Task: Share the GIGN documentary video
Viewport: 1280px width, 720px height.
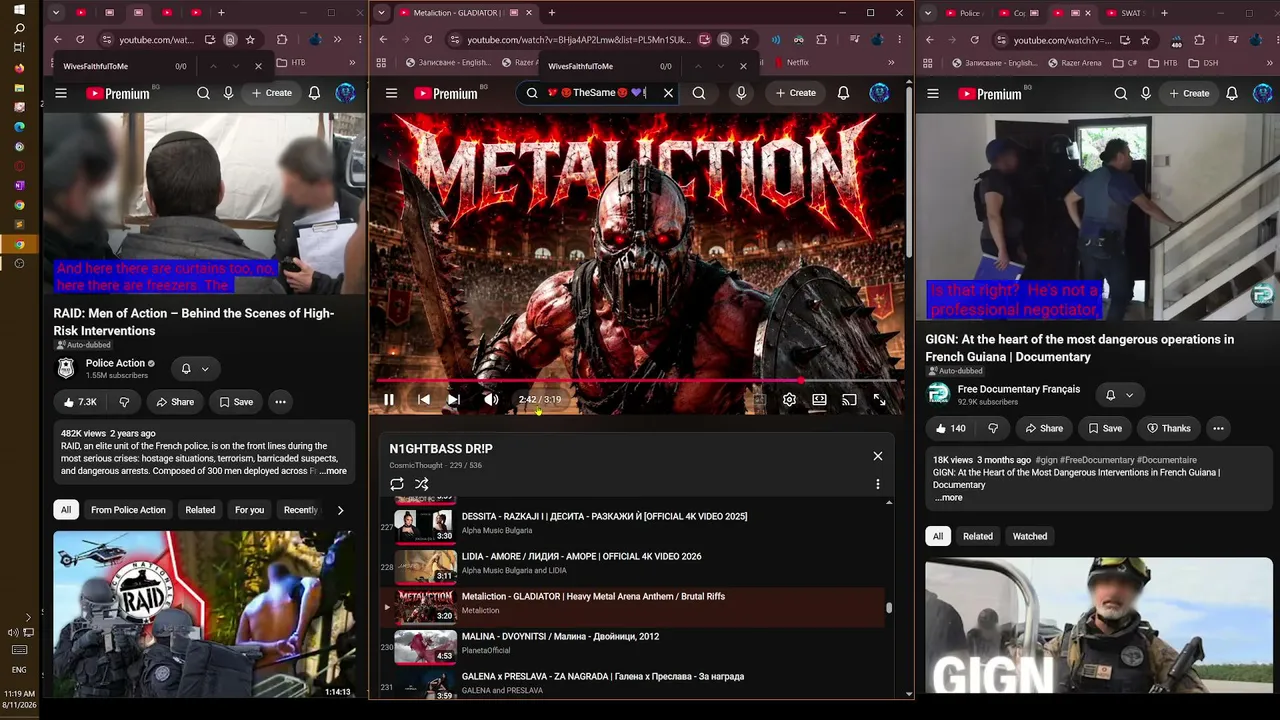Action: tap(1044, 428)
